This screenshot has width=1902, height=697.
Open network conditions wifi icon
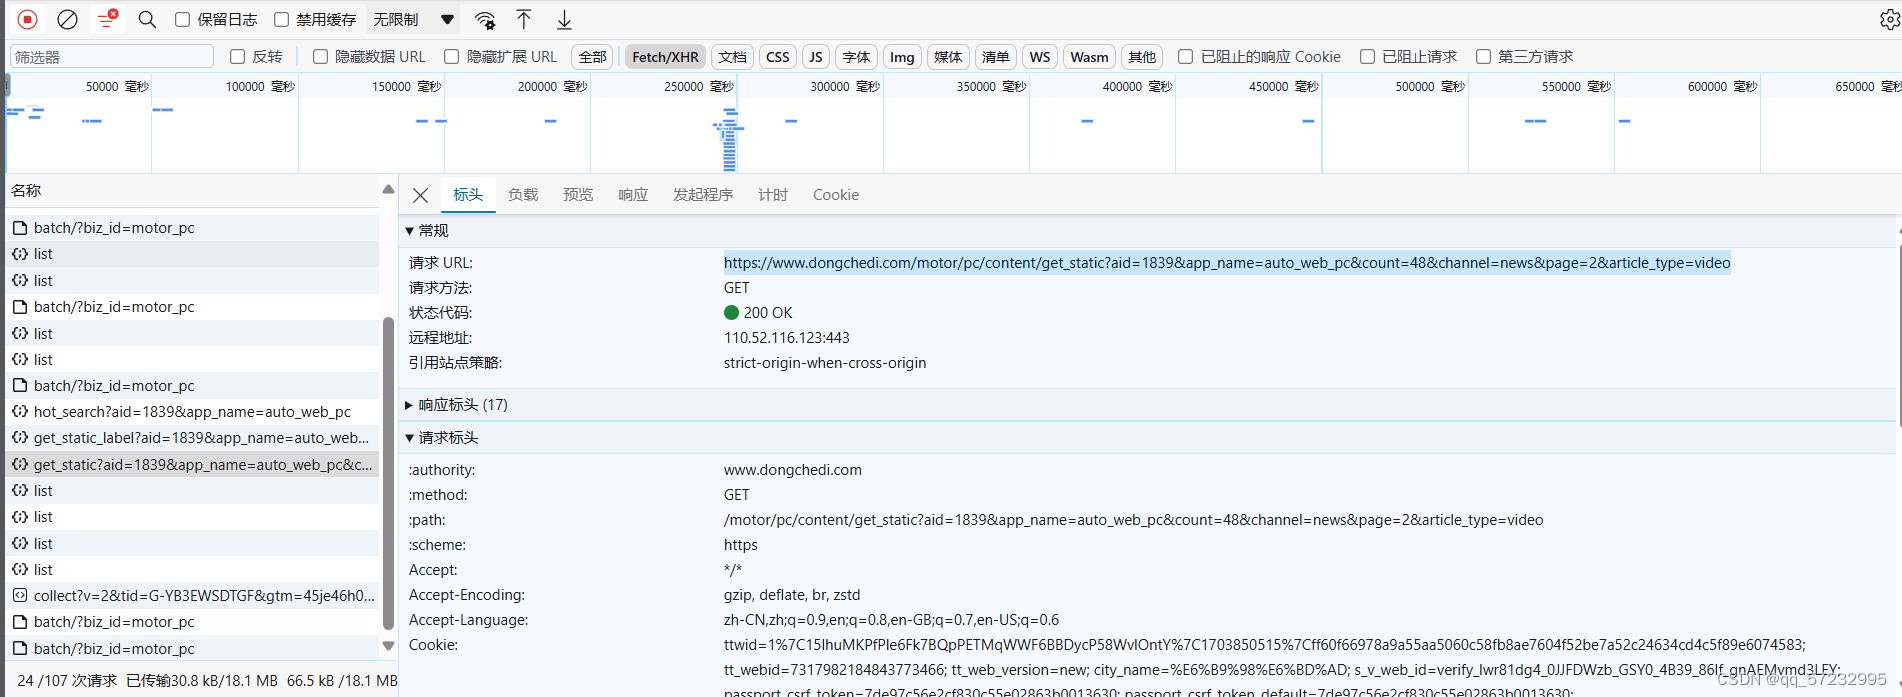[x=485, y=19]
